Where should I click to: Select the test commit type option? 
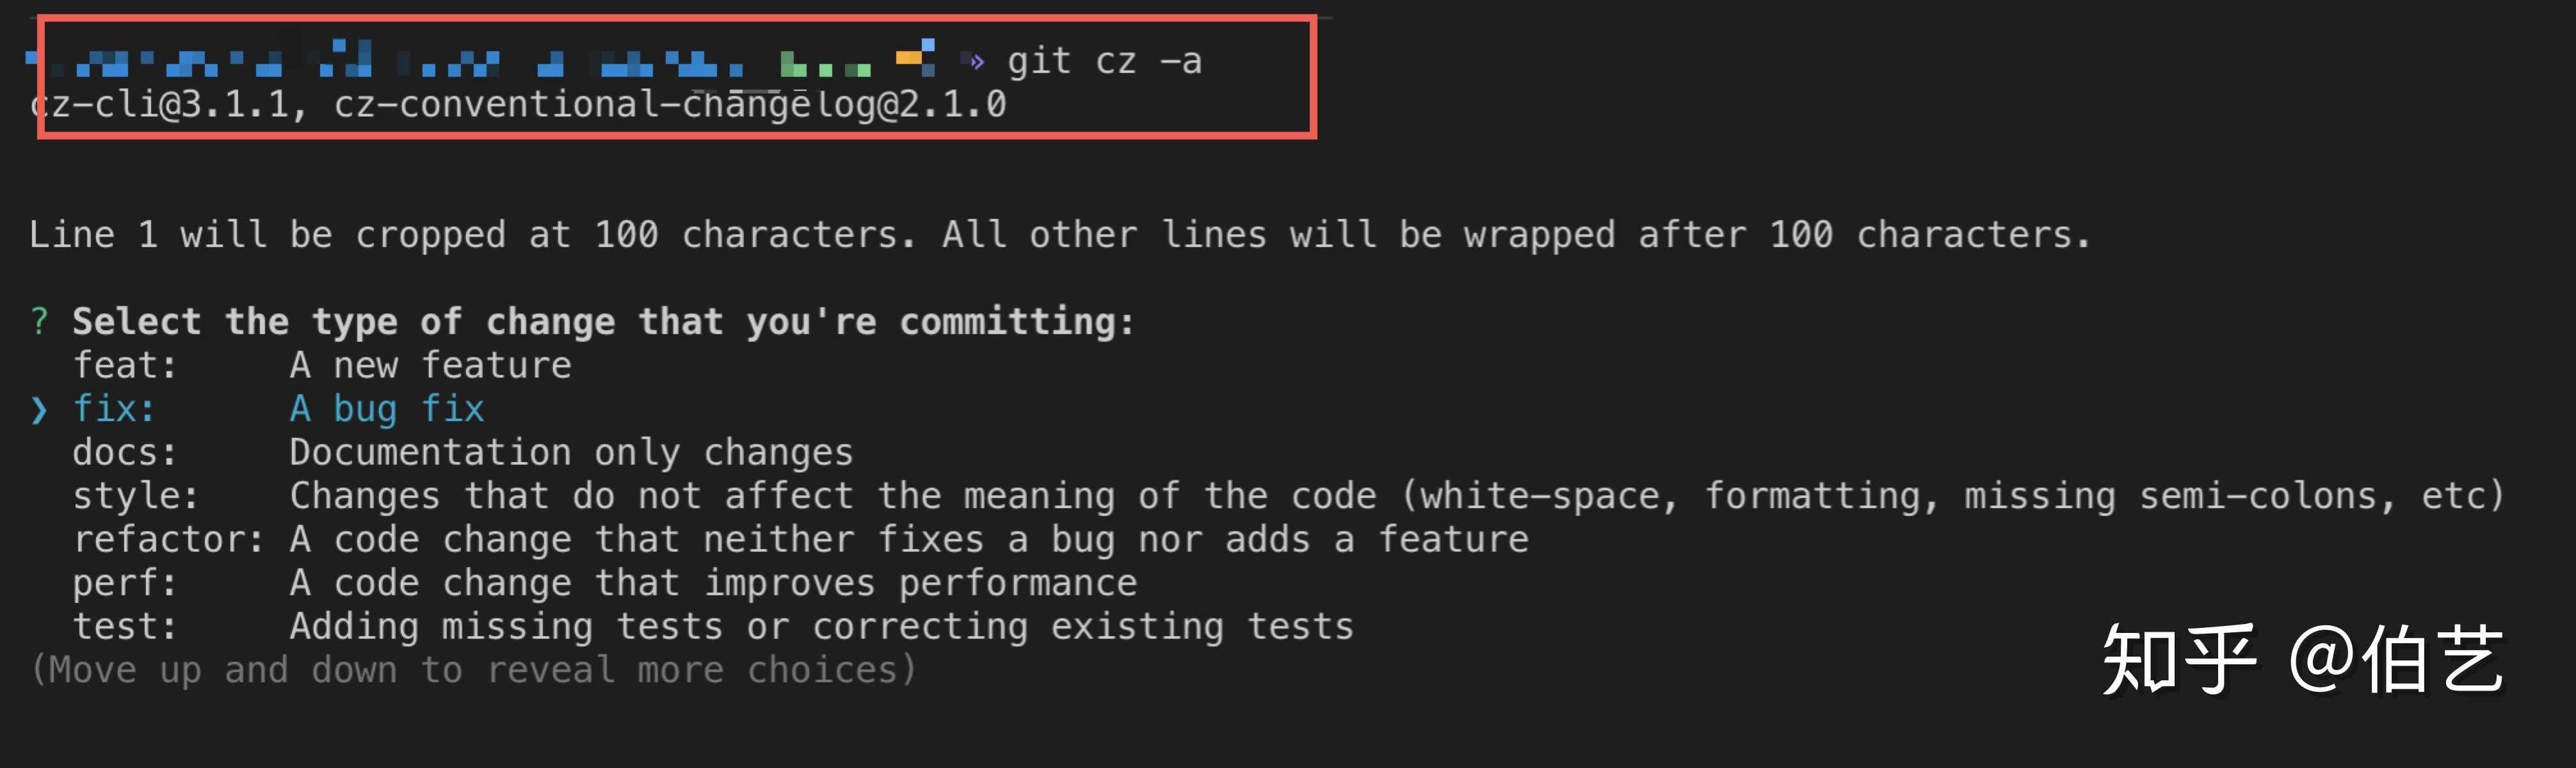point(713,627)
